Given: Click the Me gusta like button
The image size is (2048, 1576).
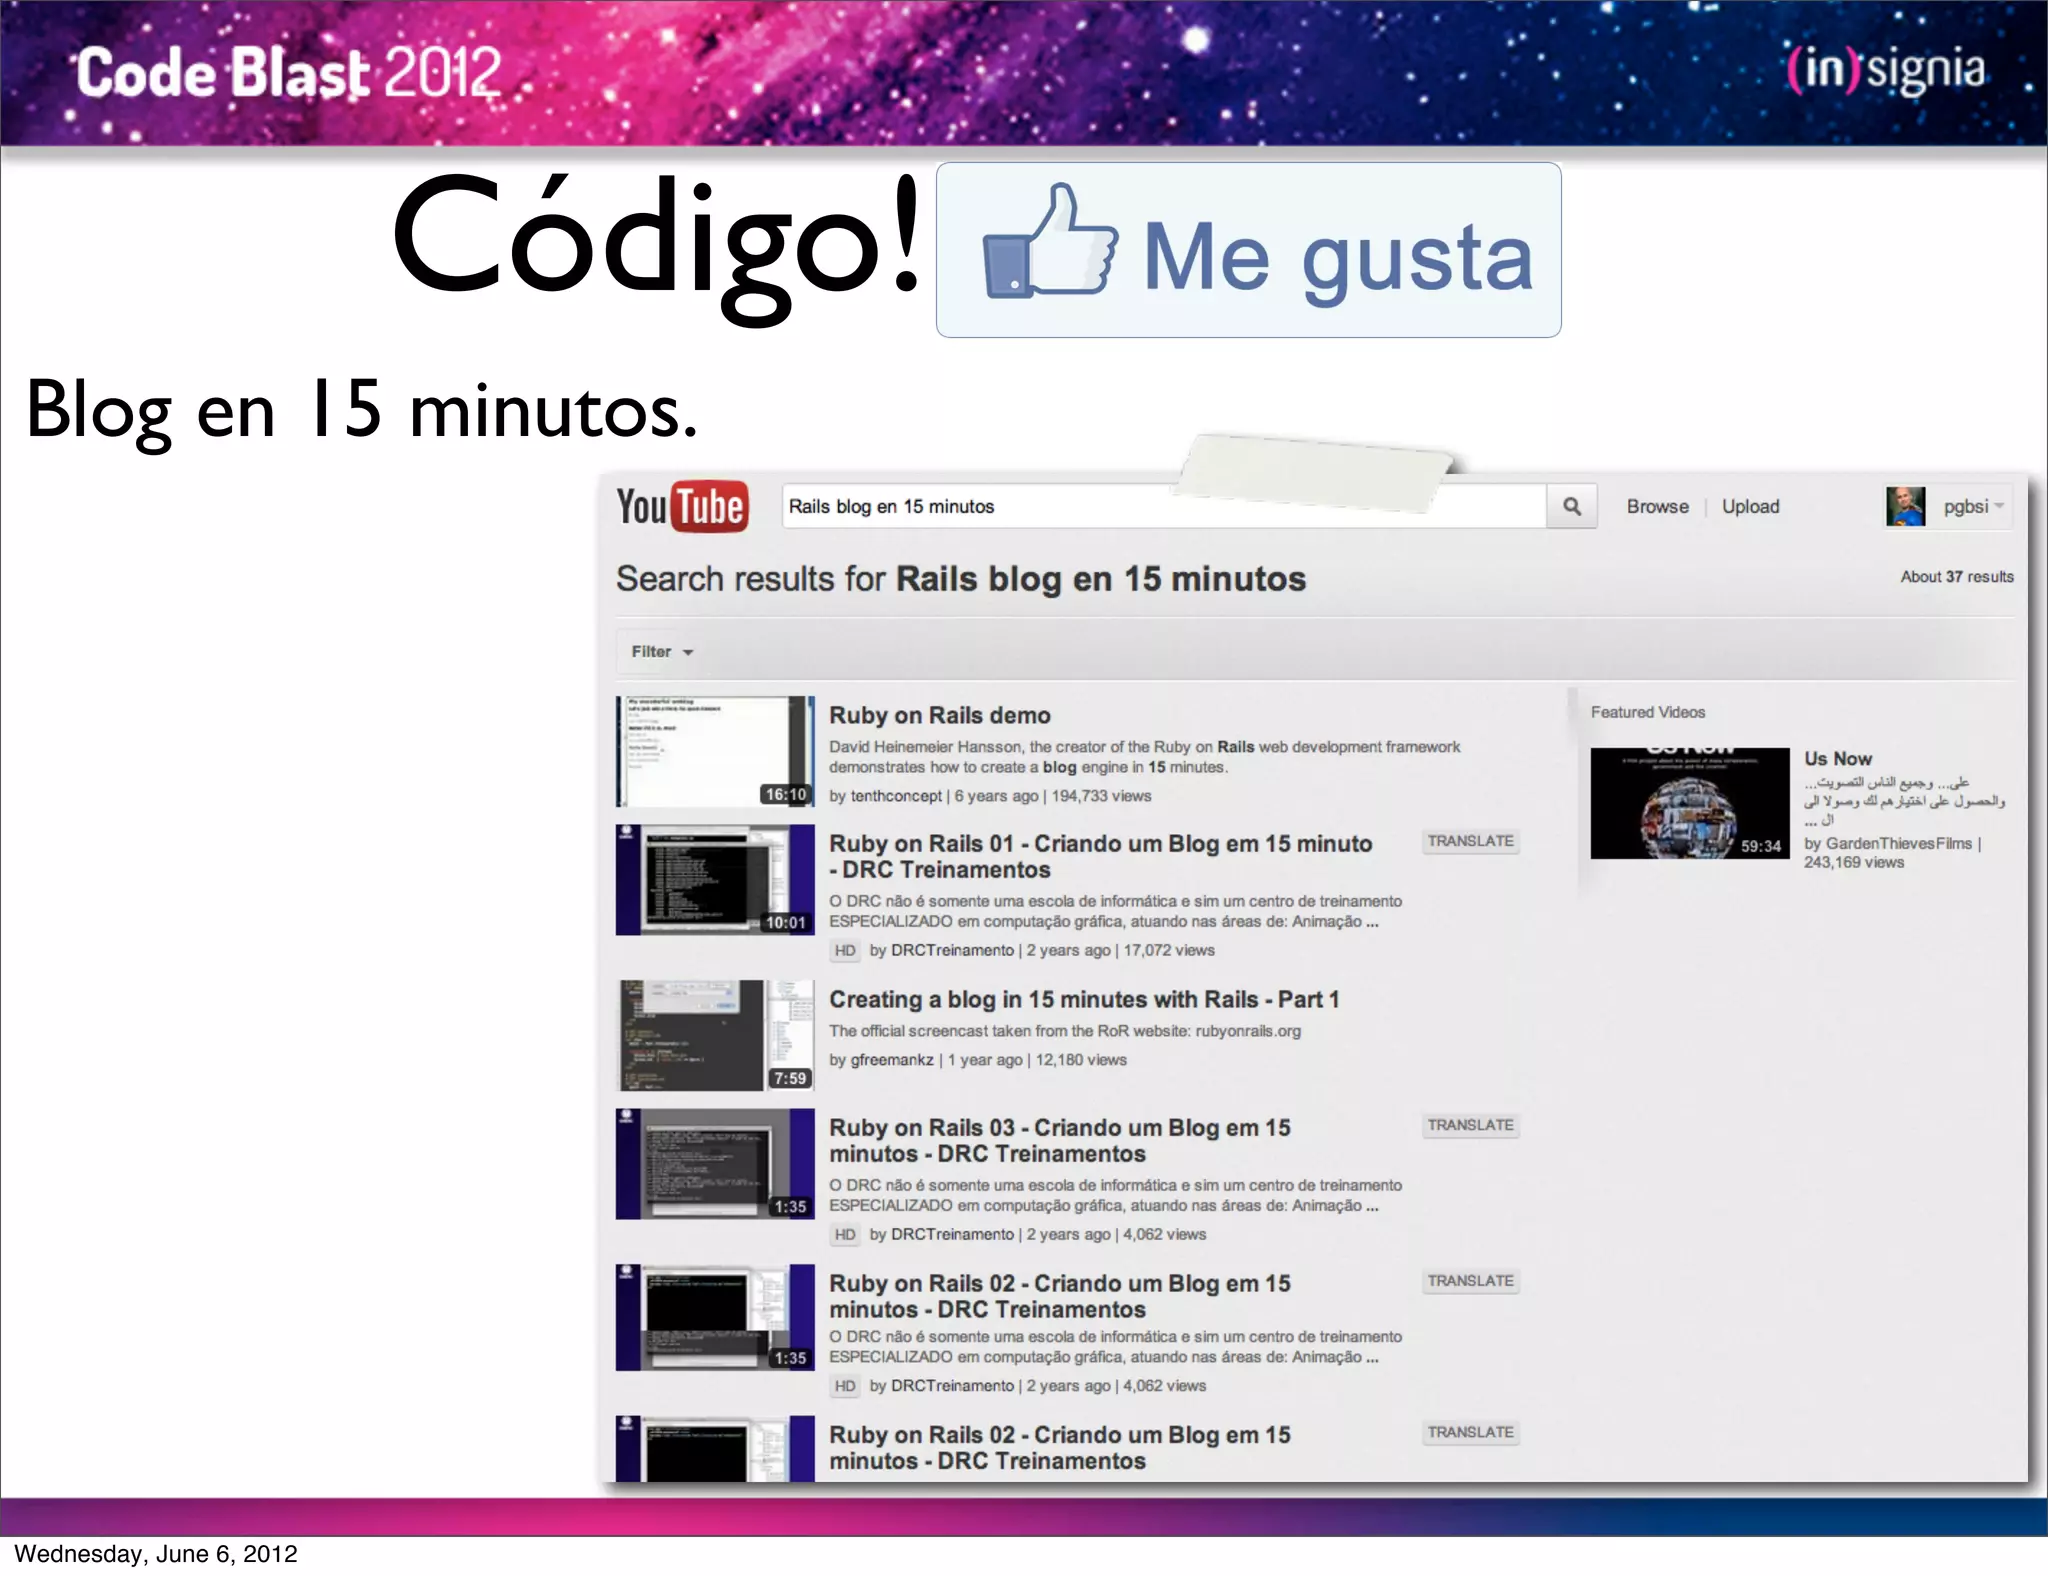Looking at the screenshot, I should tap(1248, 250).
